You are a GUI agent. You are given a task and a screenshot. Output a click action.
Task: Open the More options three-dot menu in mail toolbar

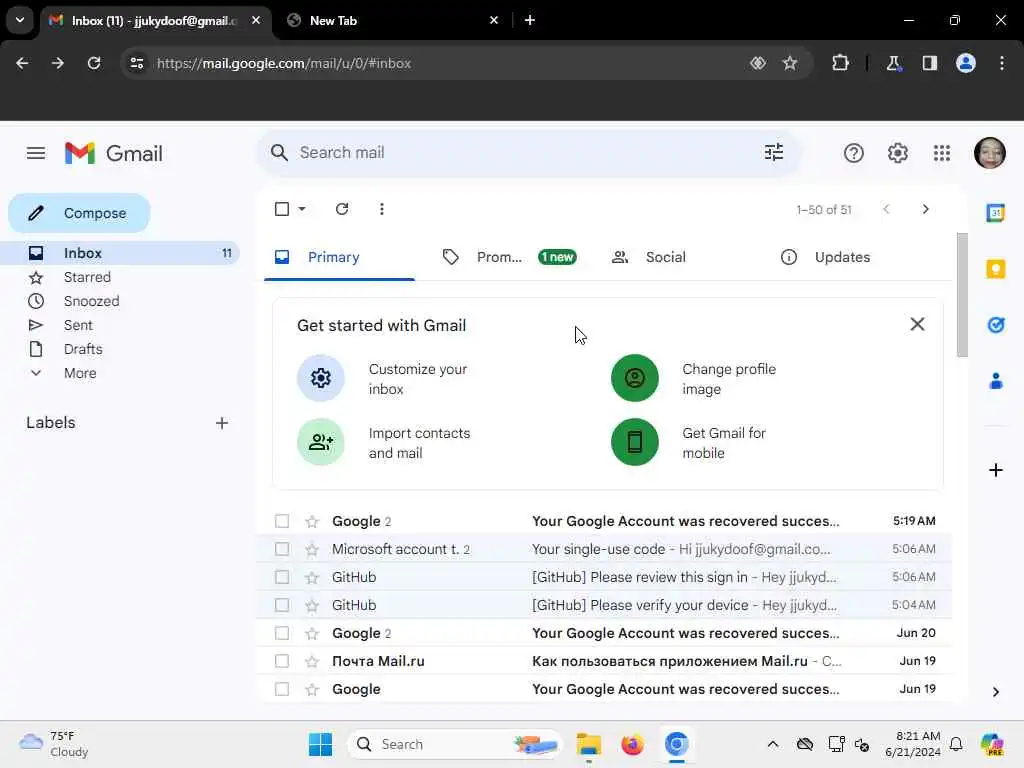(x=381, y=209)
